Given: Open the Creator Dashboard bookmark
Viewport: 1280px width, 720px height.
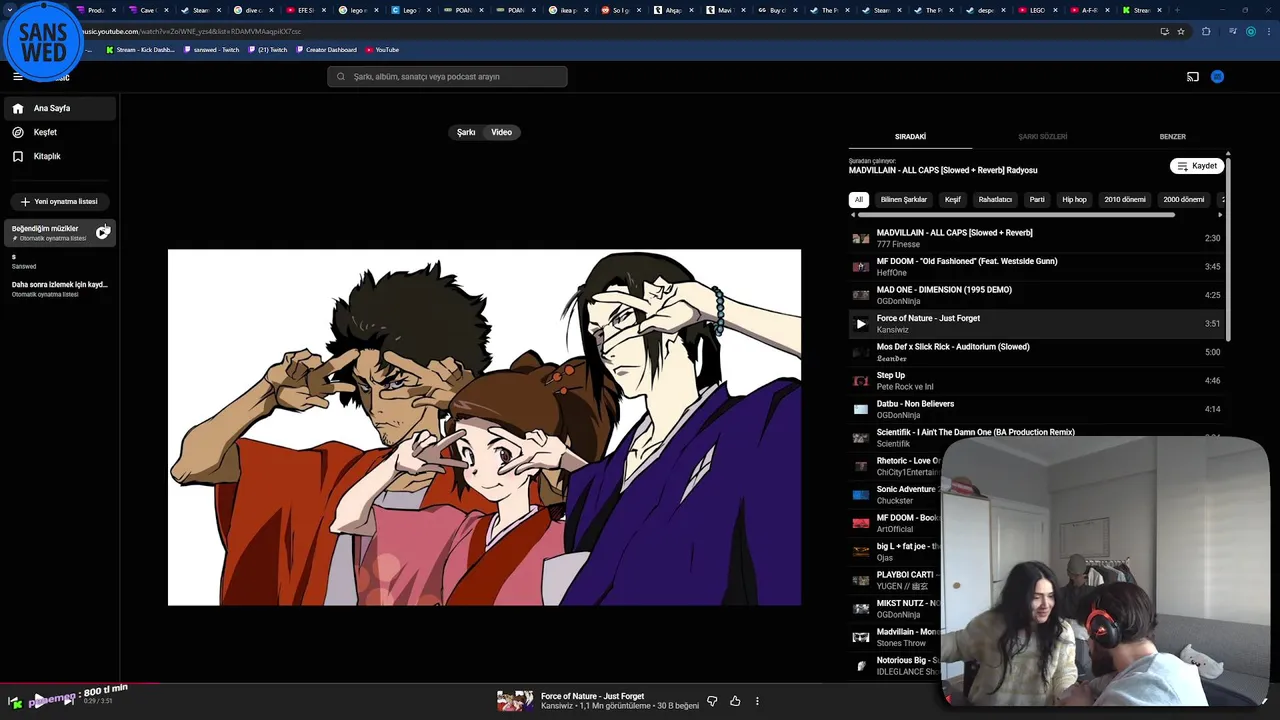Looking at the screenshot, I should pyautogui.click(x=326, y=49).
